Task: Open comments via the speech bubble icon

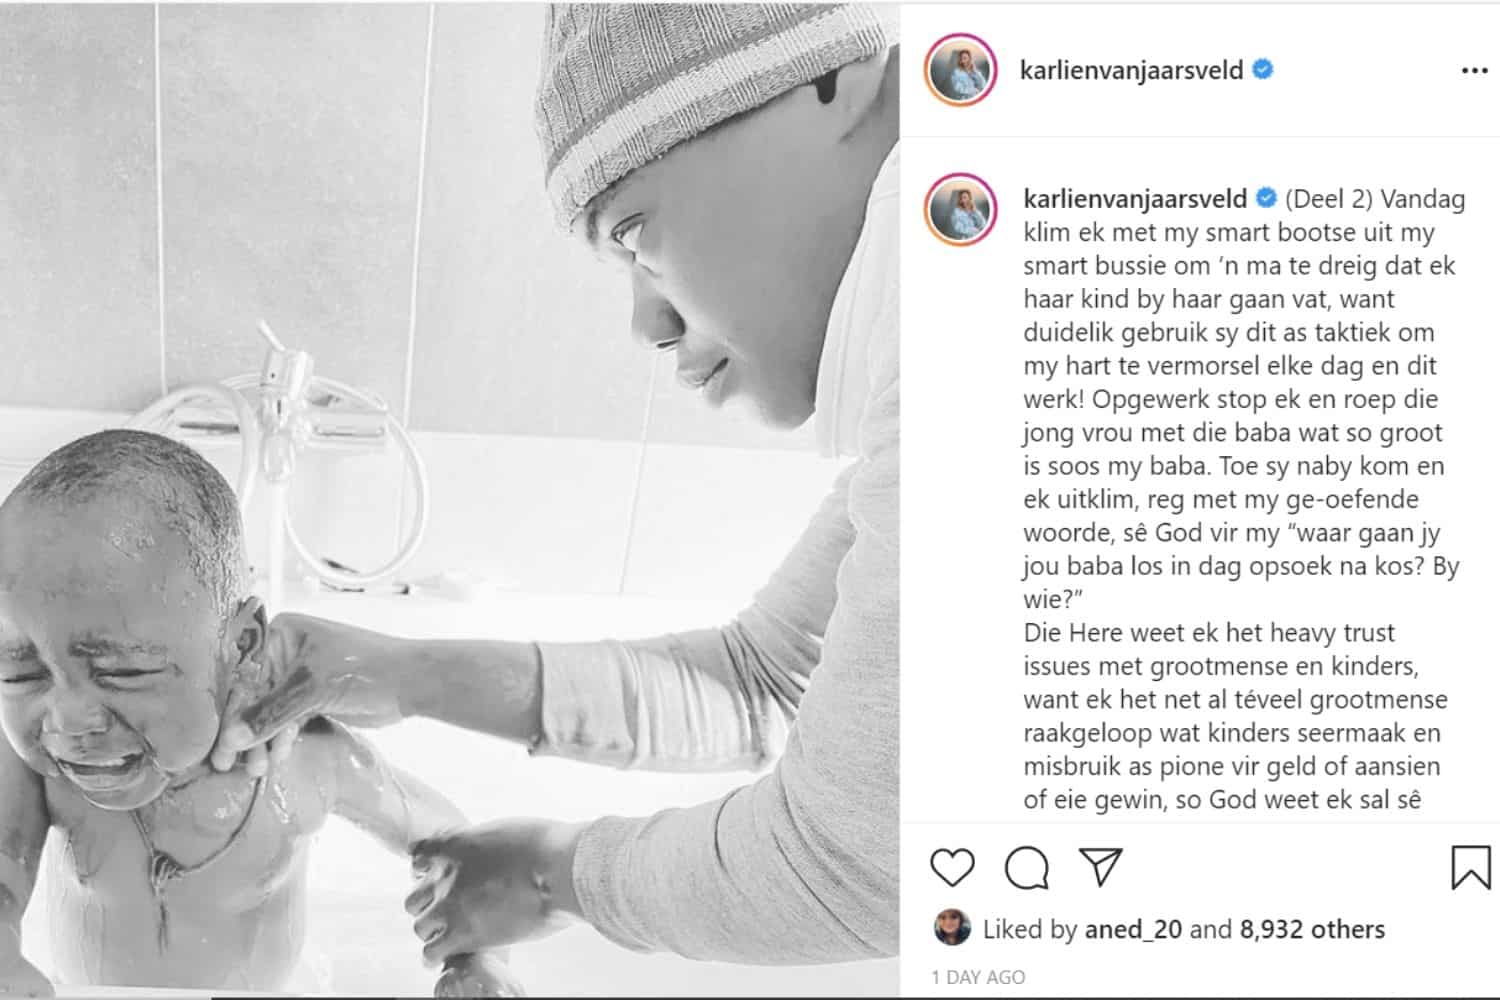Action: (x=1027, y=868)
